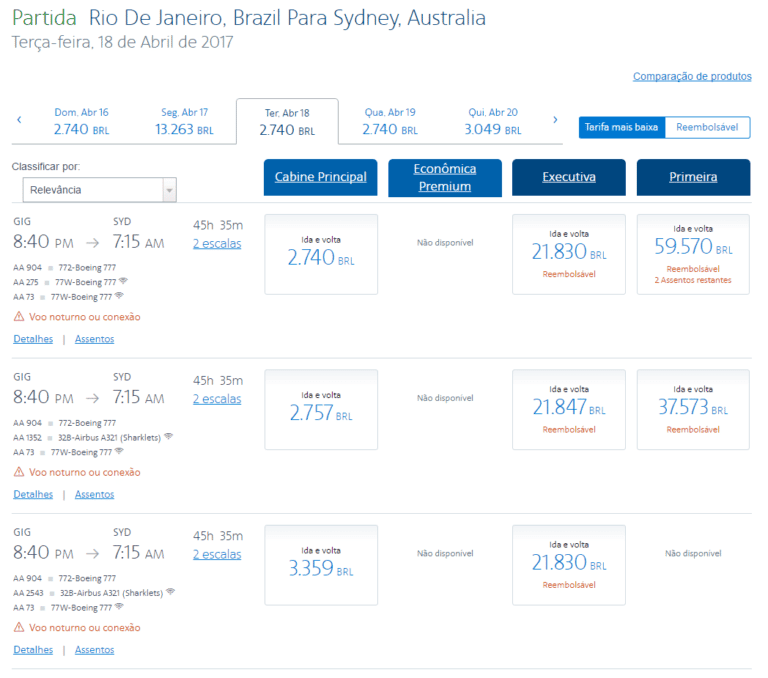Click the Cabine Principal column header
Image resolution: width=768 pixels, height=678 pixels.
coord(321,177)
